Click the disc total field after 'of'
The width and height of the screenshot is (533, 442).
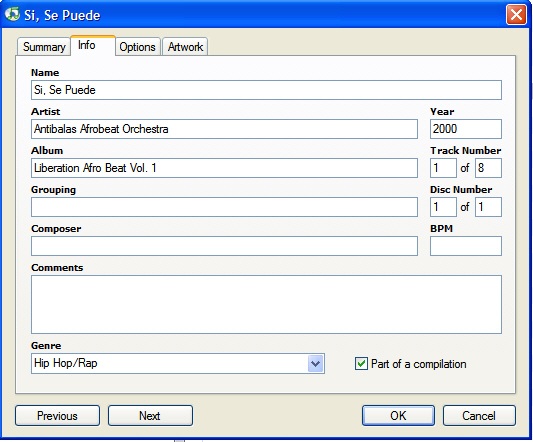click(488, 207)
